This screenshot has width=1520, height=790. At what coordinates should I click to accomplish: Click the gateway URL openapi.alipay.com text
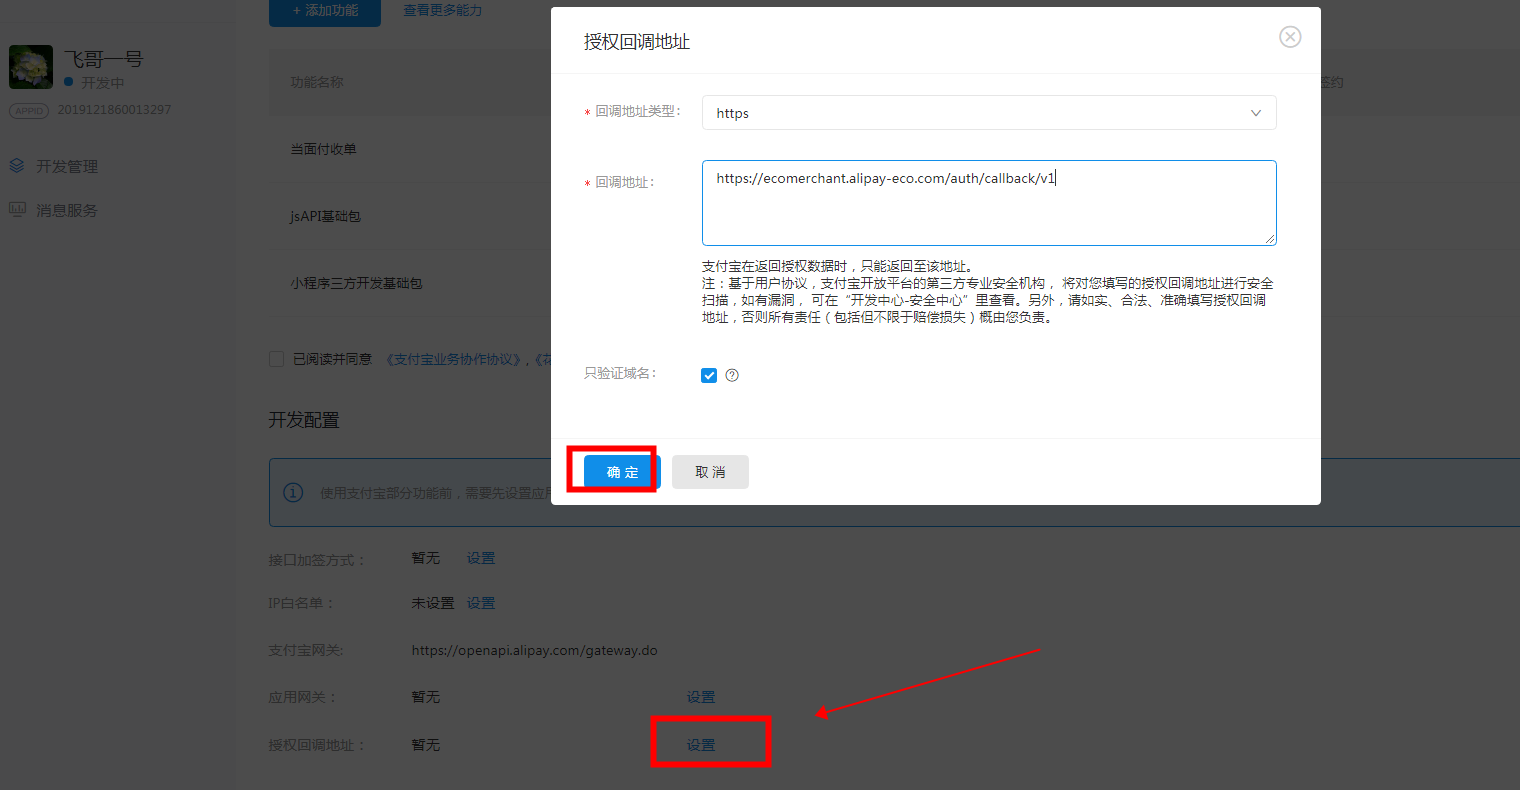pos(535,650)
